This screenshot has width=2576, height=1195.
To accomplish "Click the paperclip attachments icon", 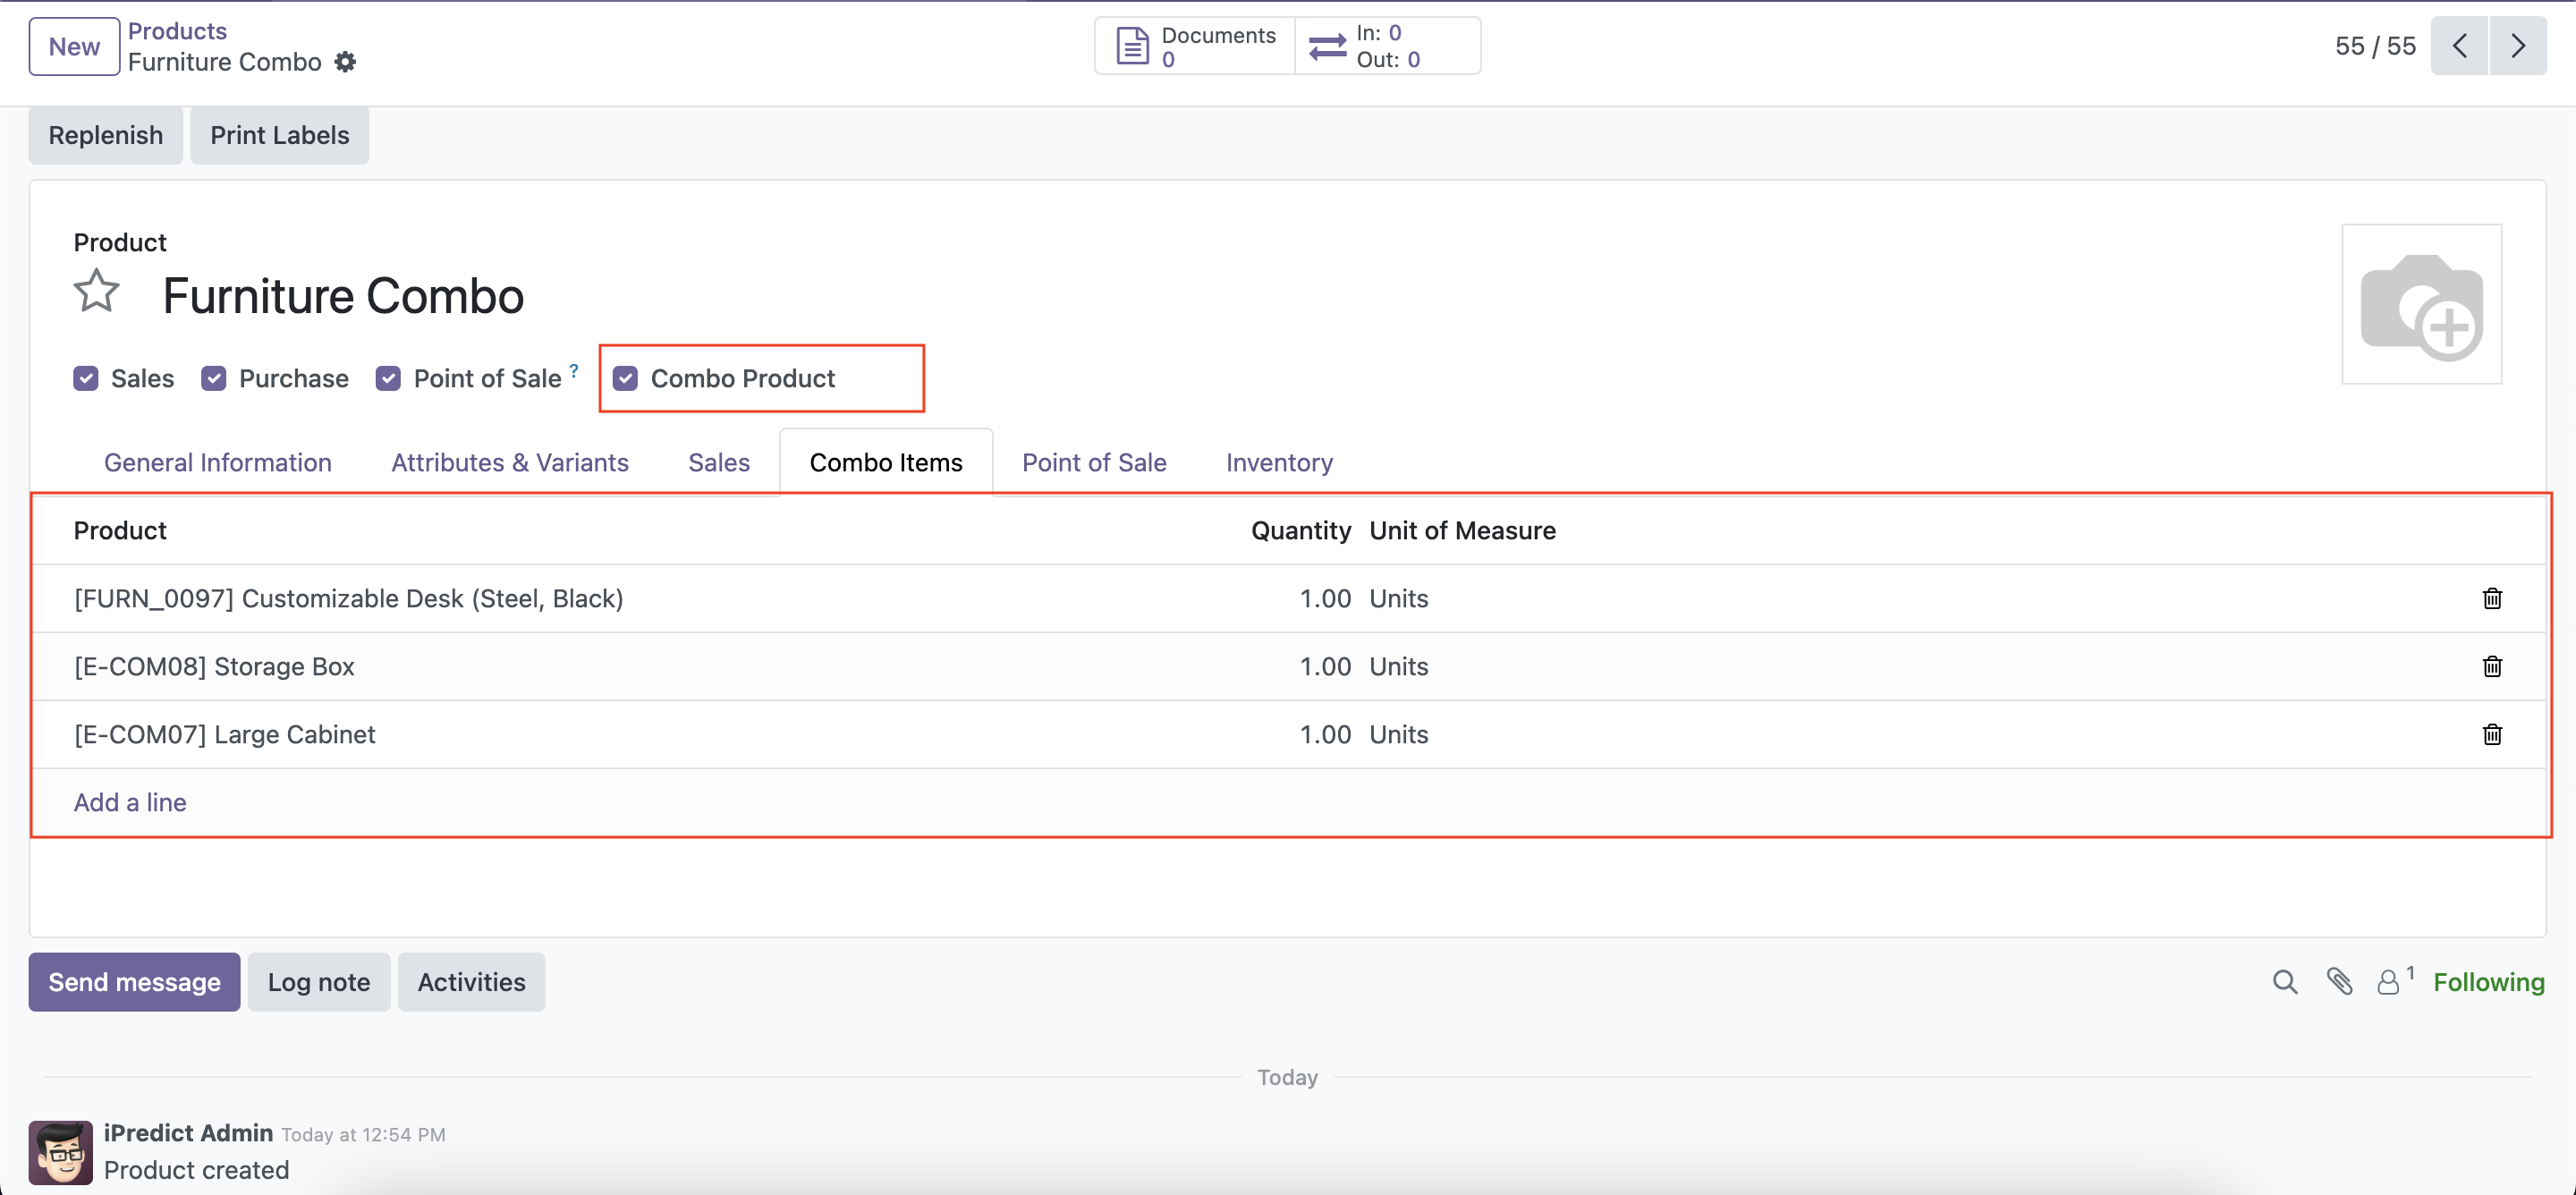I will (x=2339, y=982).
